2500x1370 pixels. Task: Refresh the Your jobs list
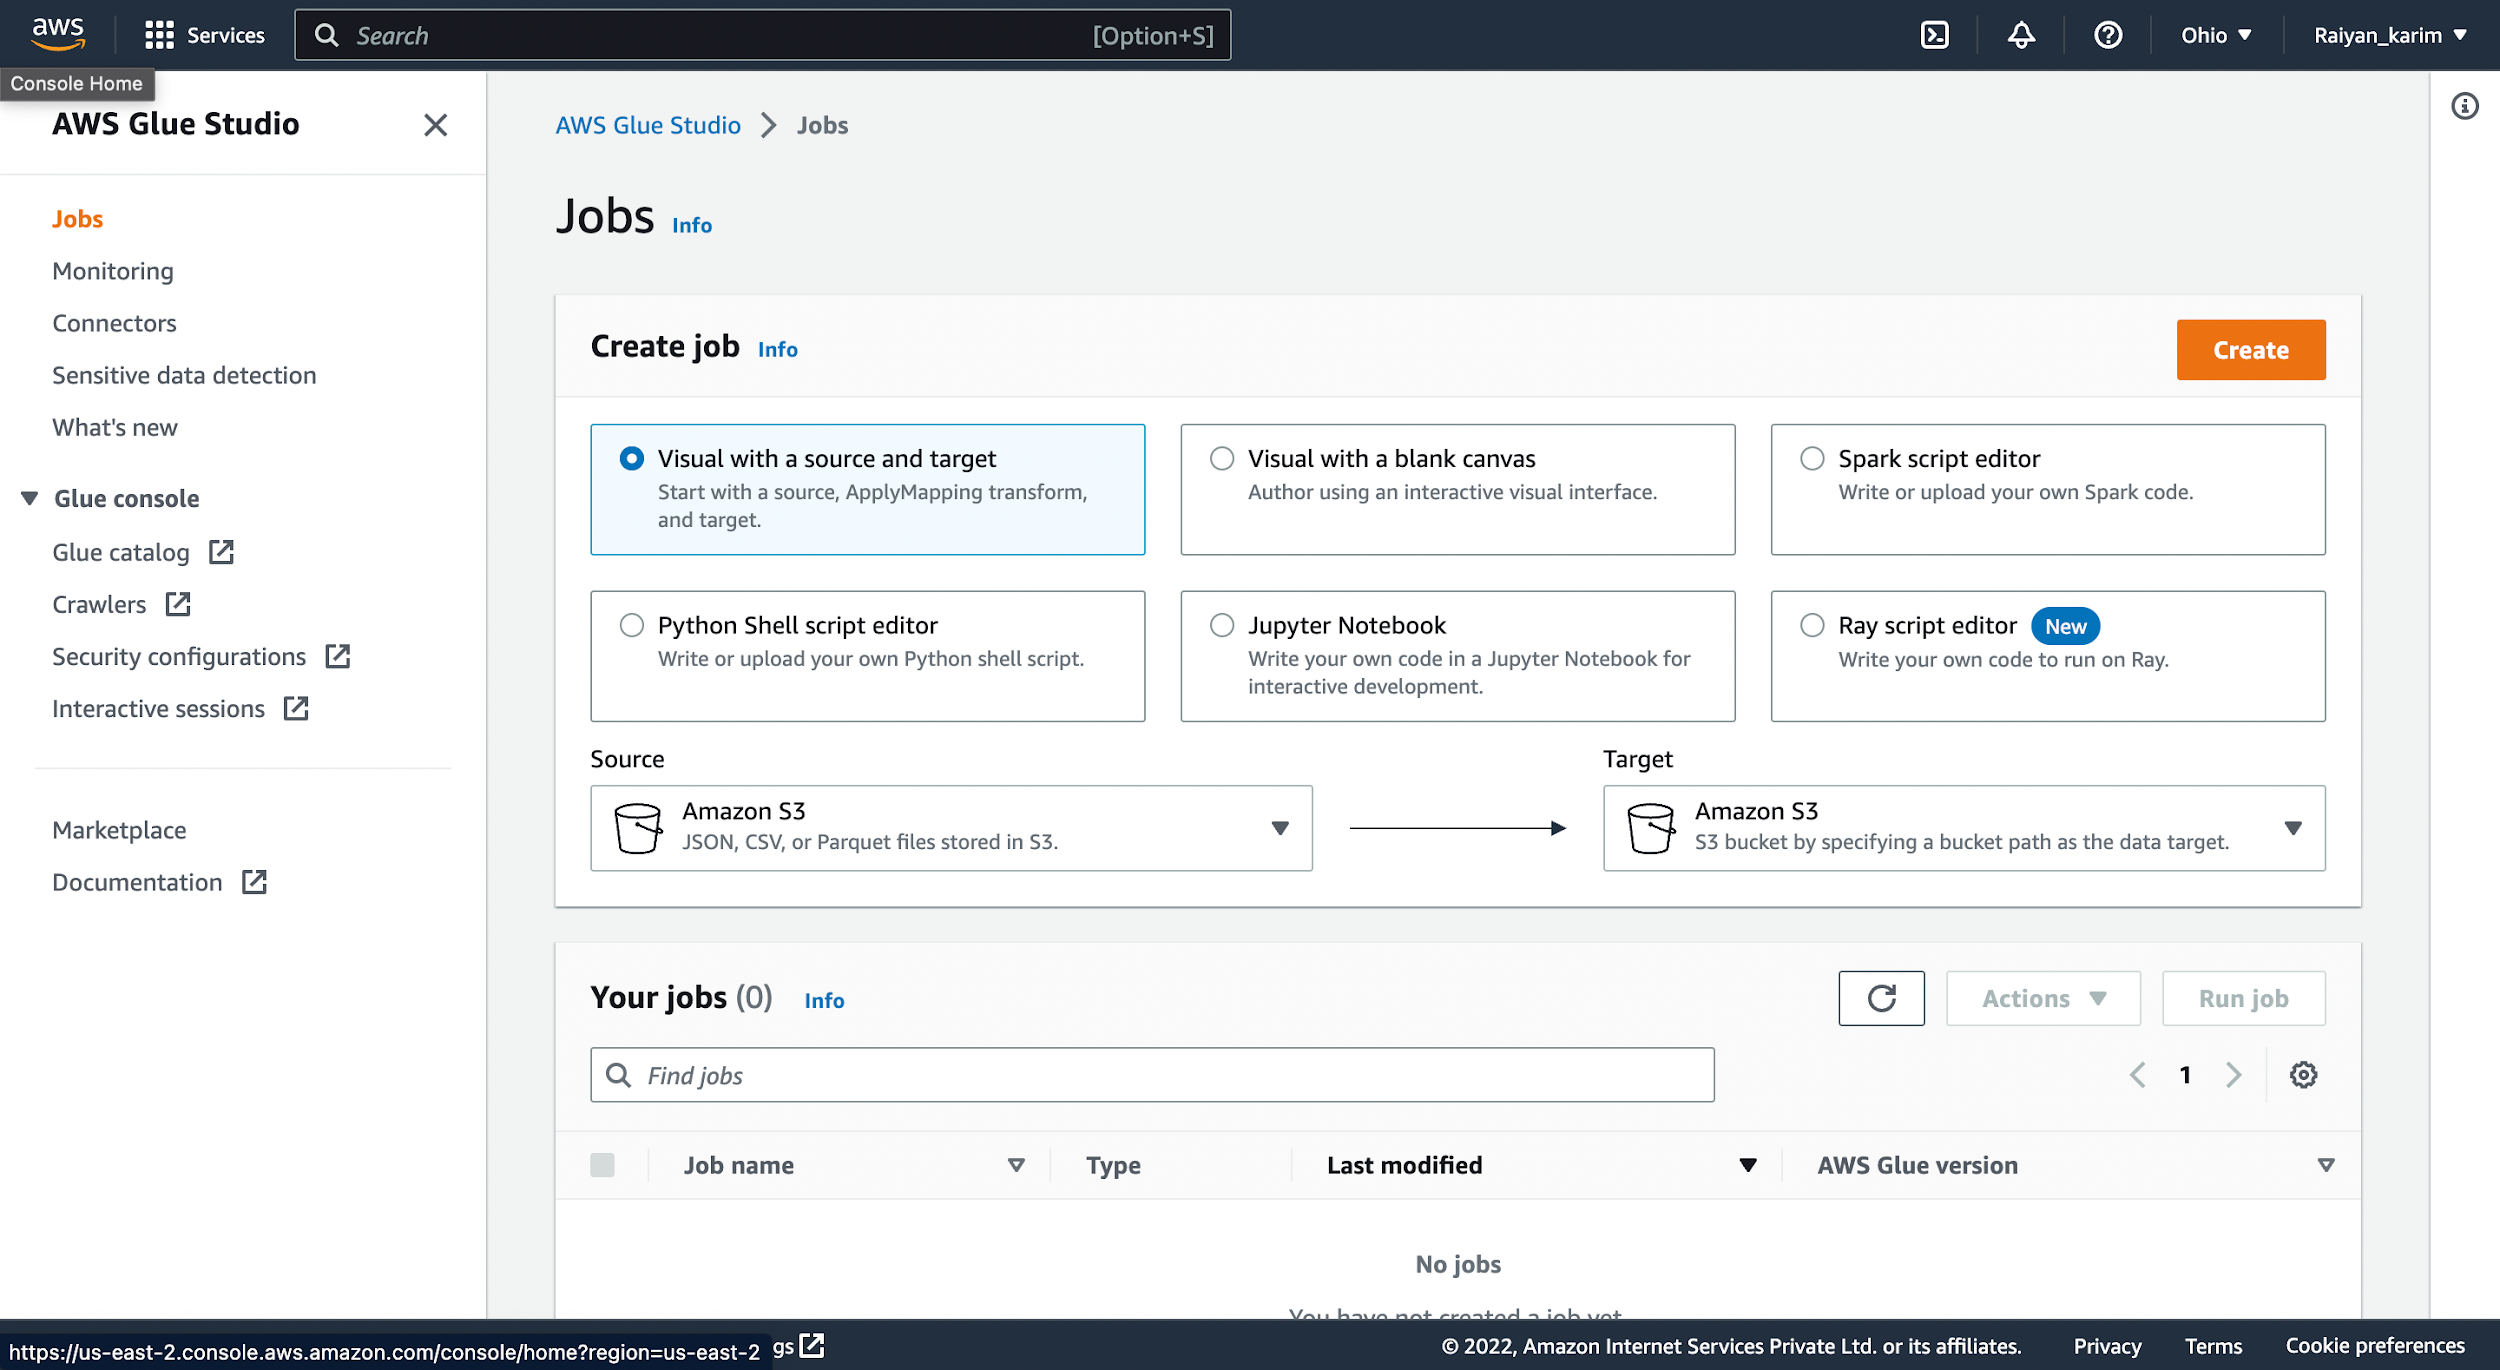(1881, 998)
